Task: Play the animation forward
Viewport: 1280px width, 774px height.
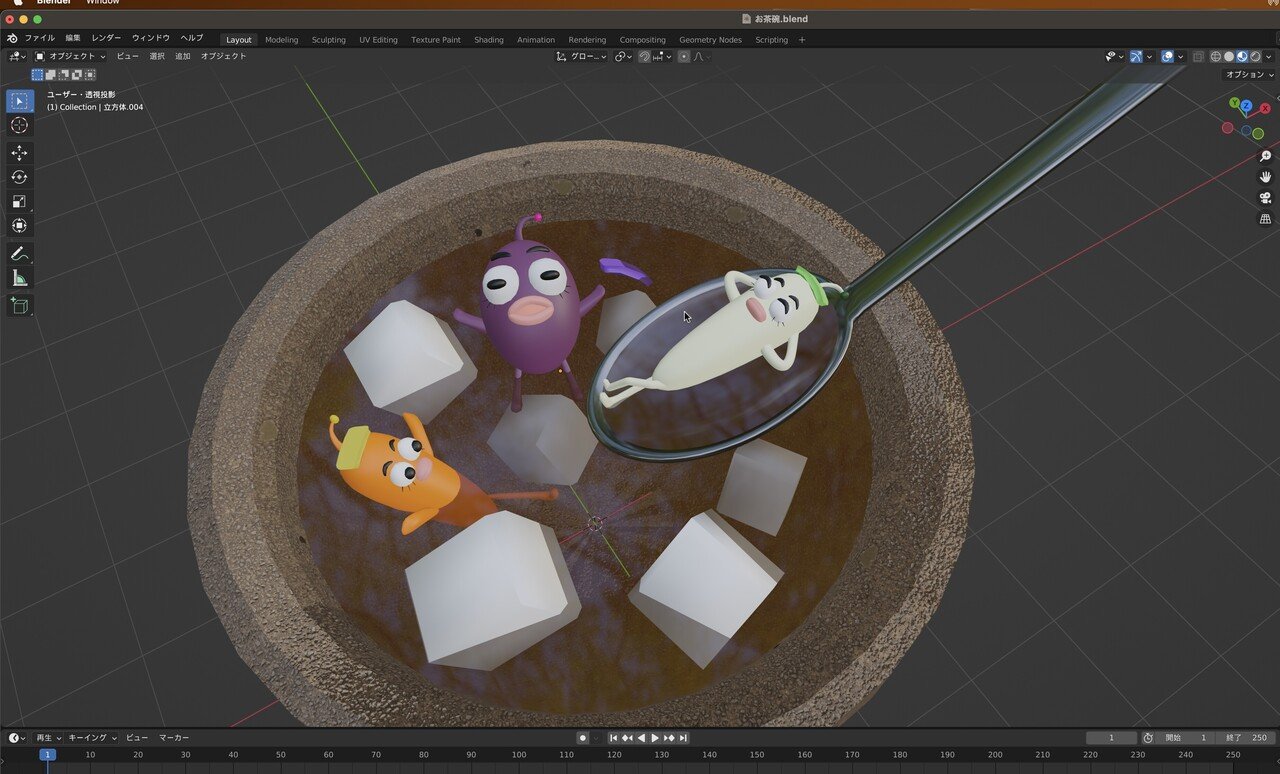Action: coord(655,738)
